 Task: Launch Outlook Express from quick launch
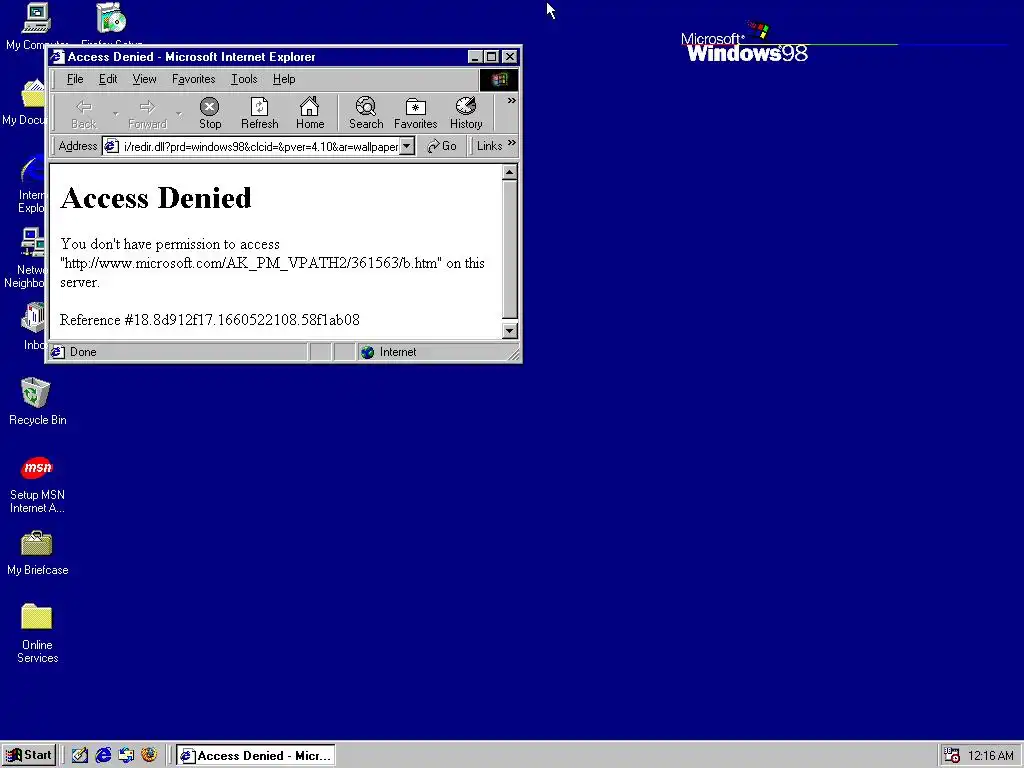point(126,756)
